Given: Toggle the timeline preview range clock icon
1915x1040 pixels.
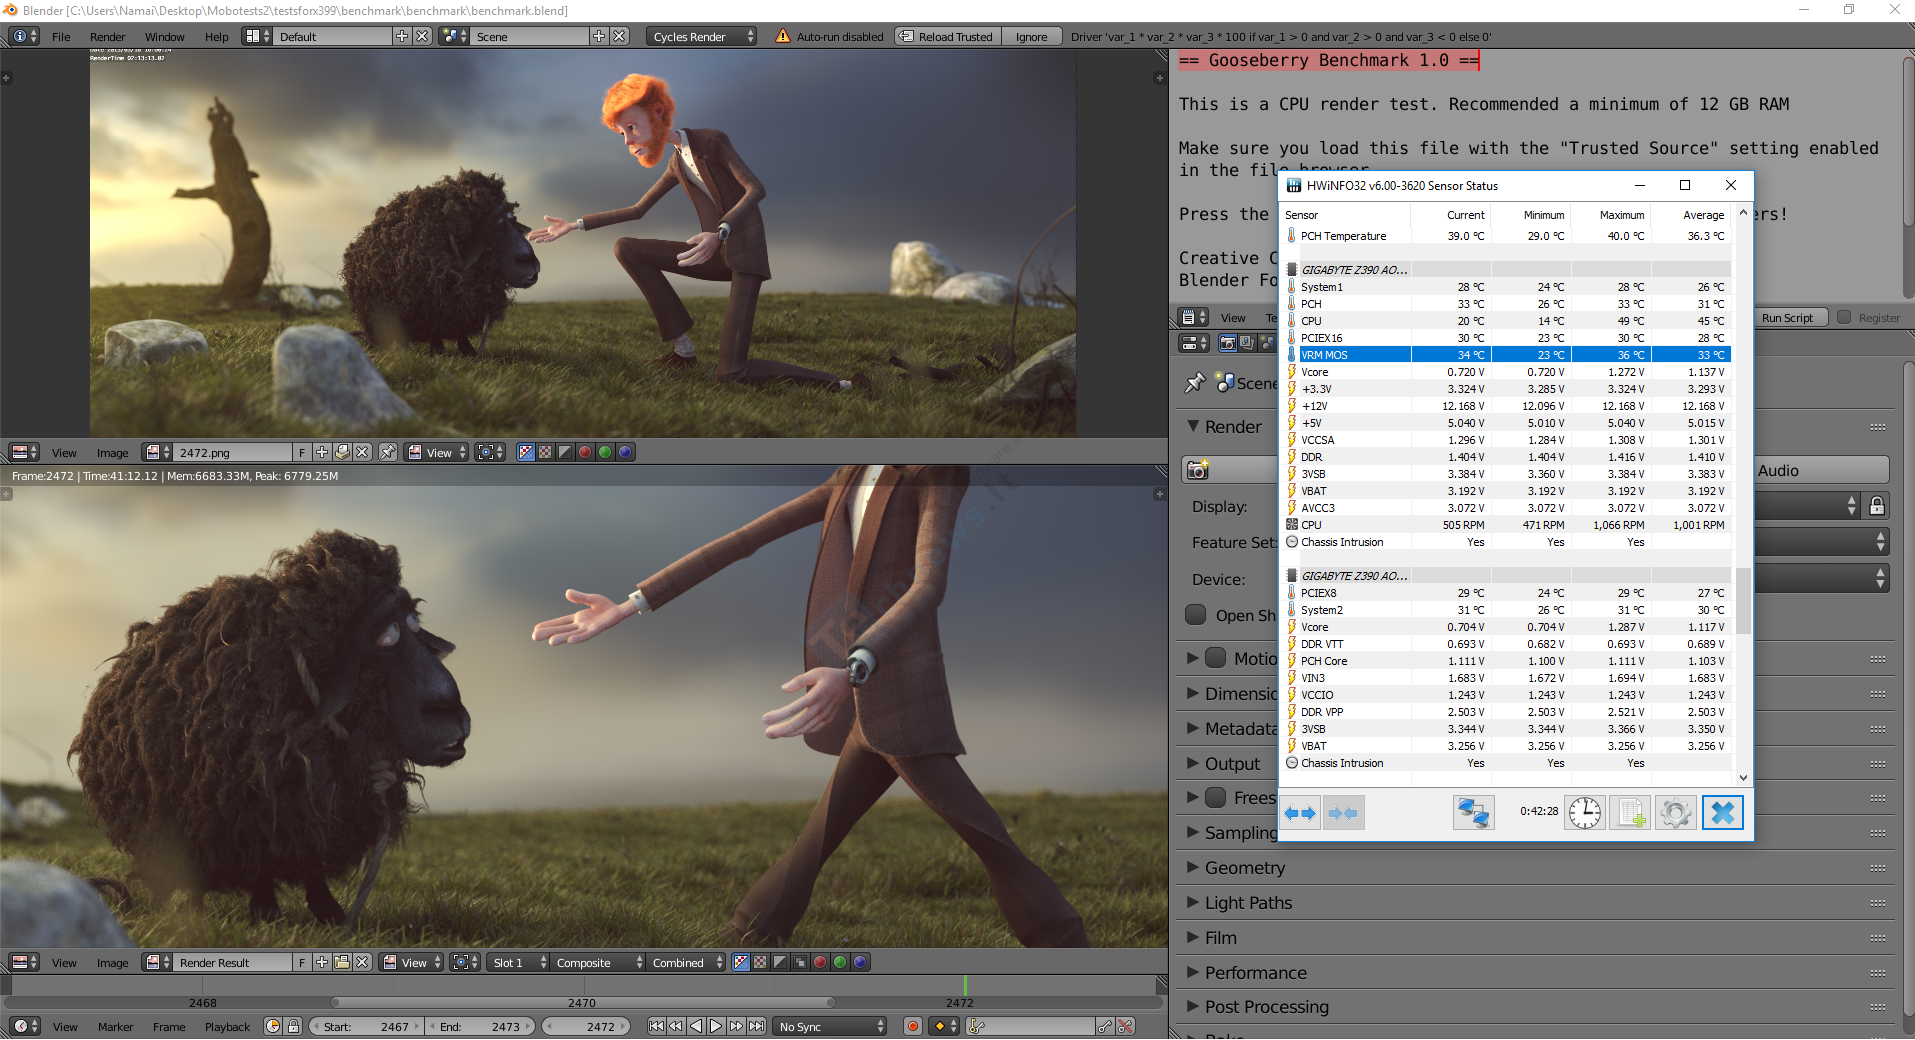Looking at the screenshot, I should [x=273, y=1026].
